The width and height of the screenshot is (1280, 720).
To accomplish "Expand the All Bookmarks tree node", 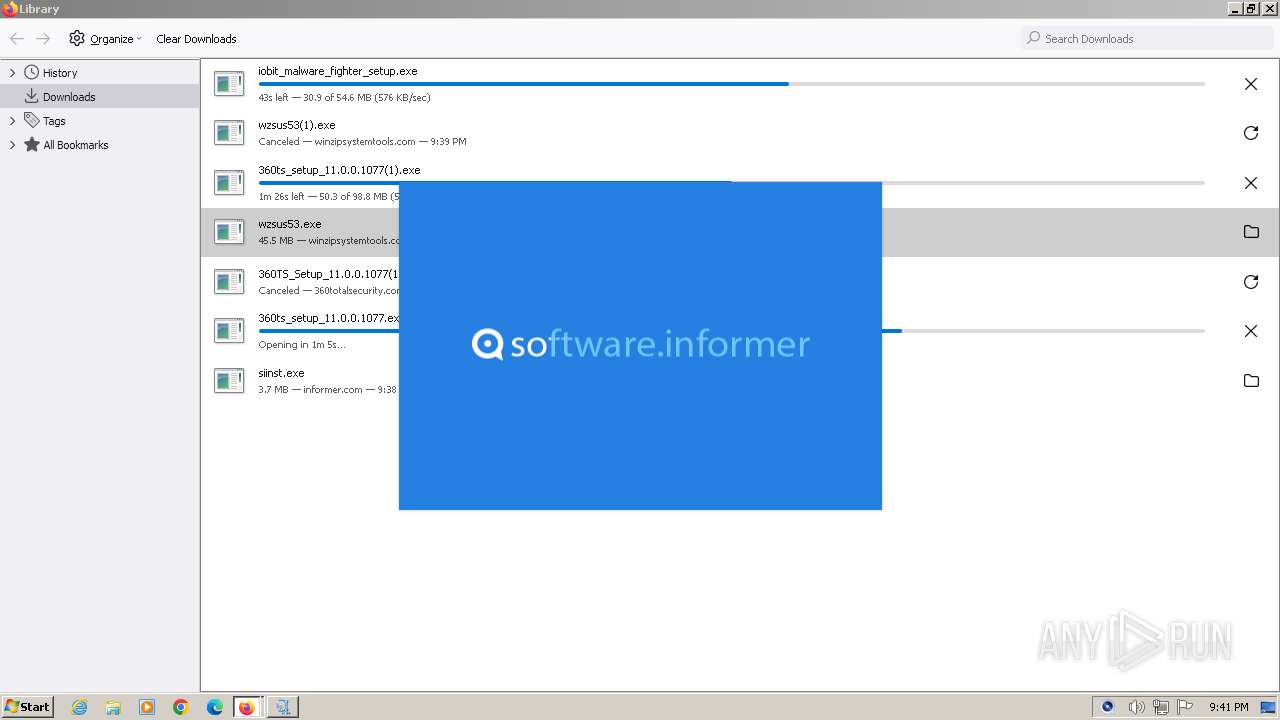I will (x=12, y=145).
